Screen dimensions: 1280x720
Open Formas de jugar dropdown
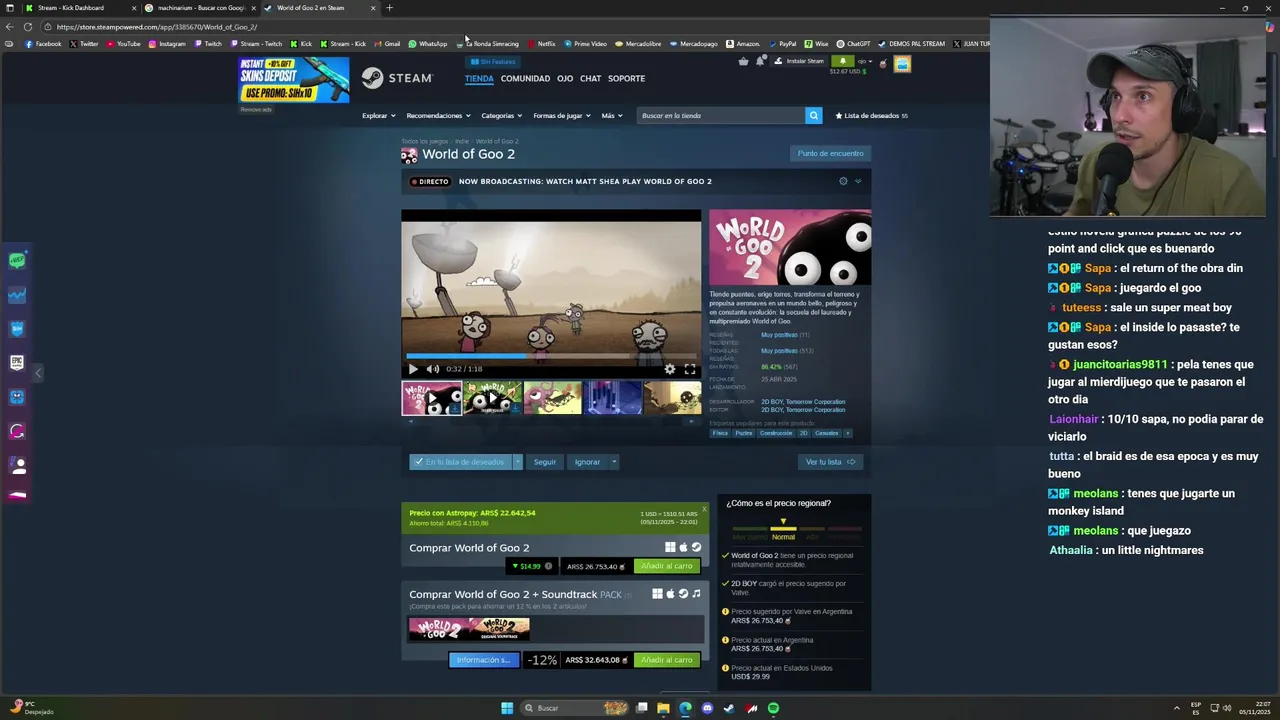tap(561, 116)
